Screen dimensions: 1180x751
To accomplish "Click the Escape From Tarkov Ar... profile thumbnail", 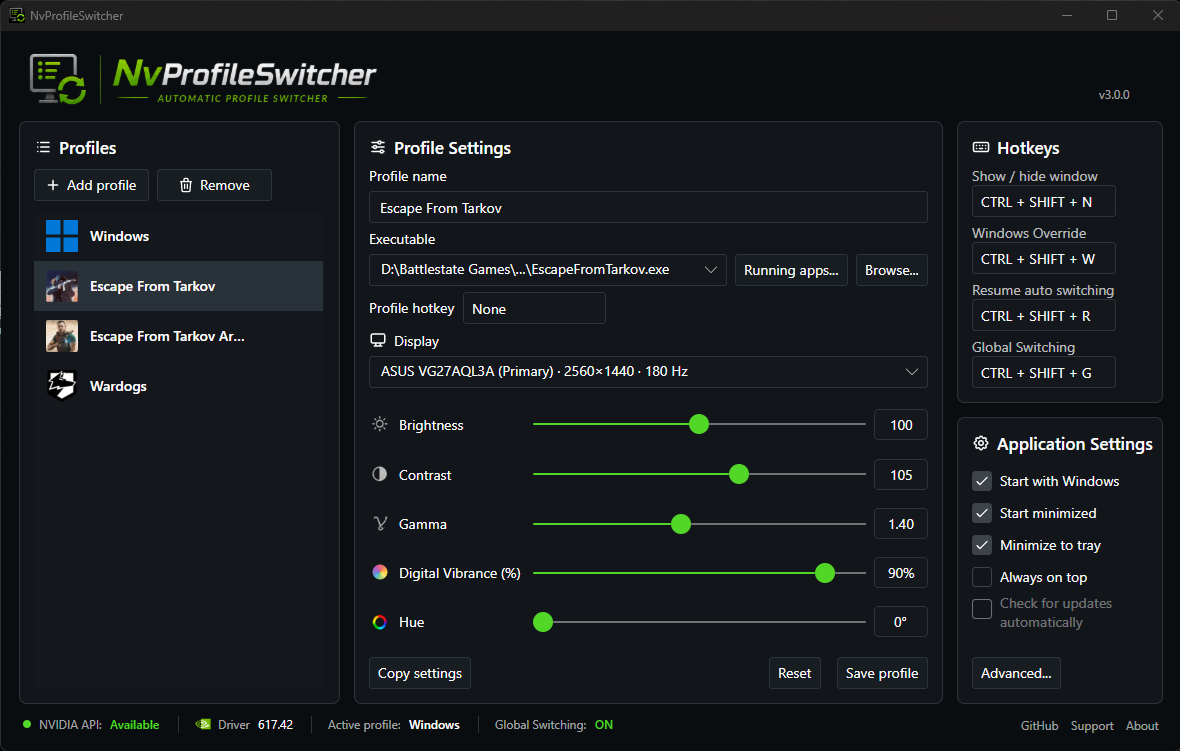I will (x=62, y=336).
